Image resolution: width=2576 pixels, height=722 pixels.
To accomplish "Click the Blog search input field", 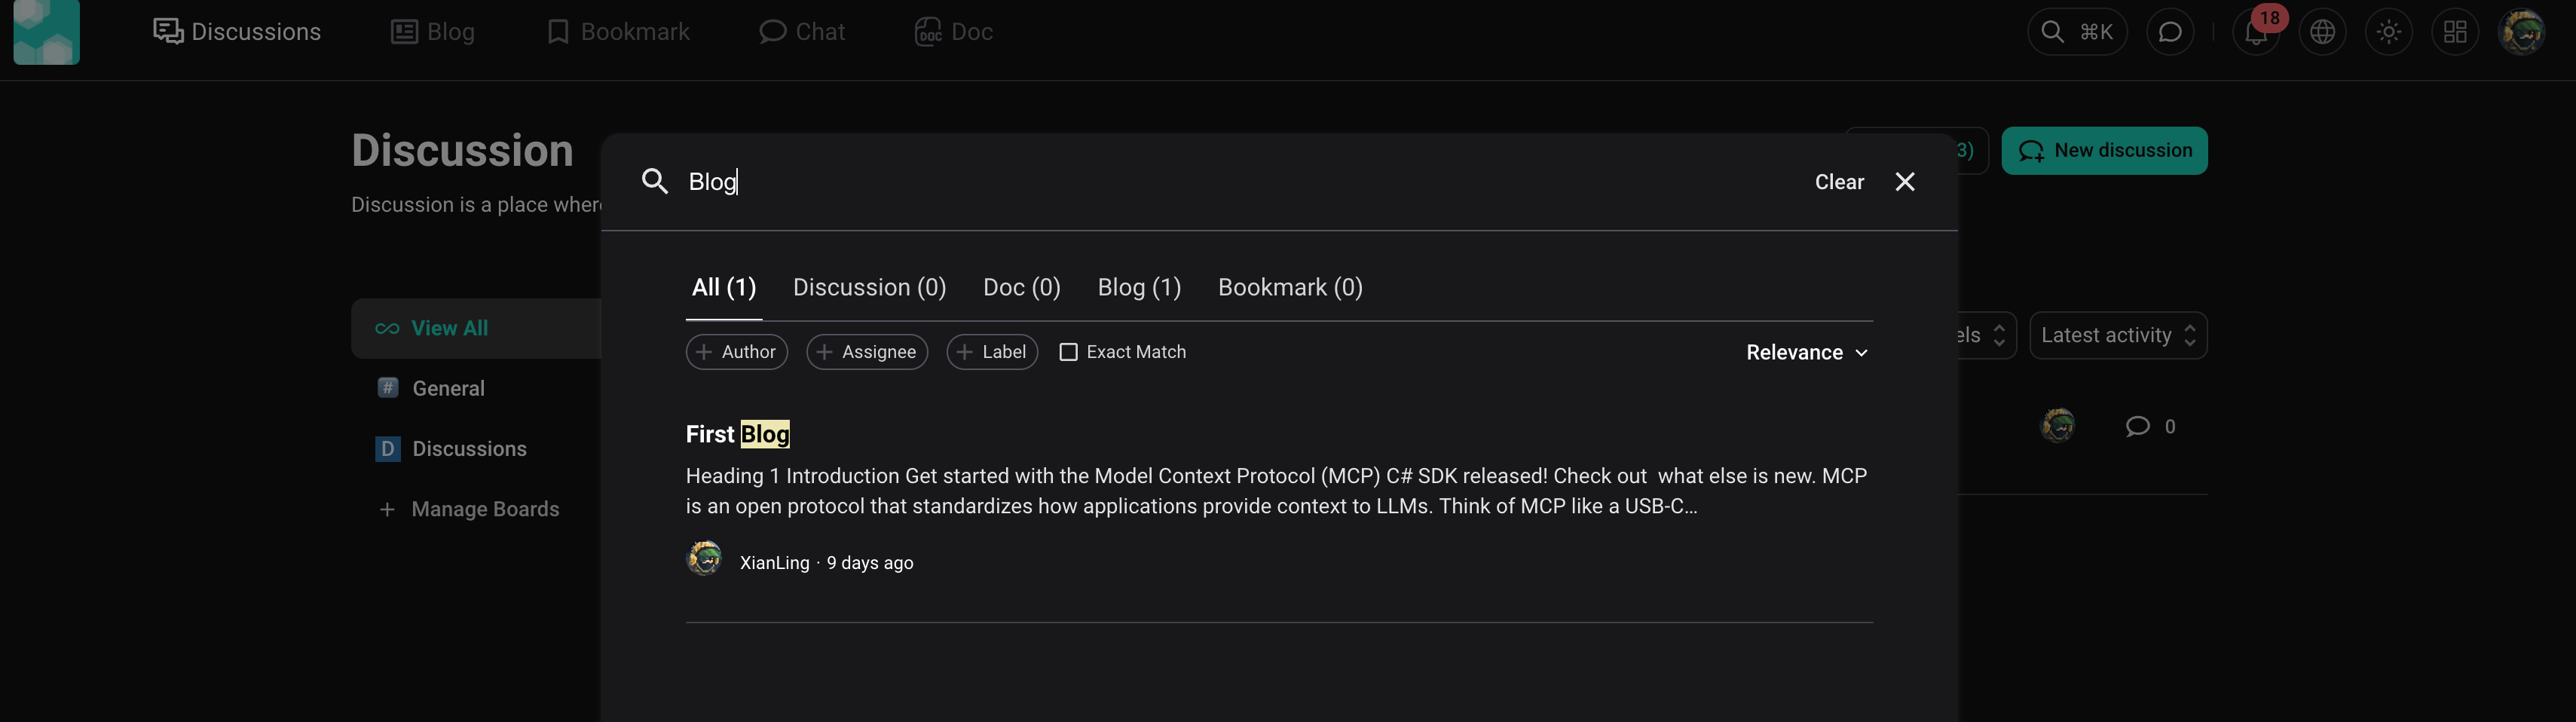I will 1200,182.
